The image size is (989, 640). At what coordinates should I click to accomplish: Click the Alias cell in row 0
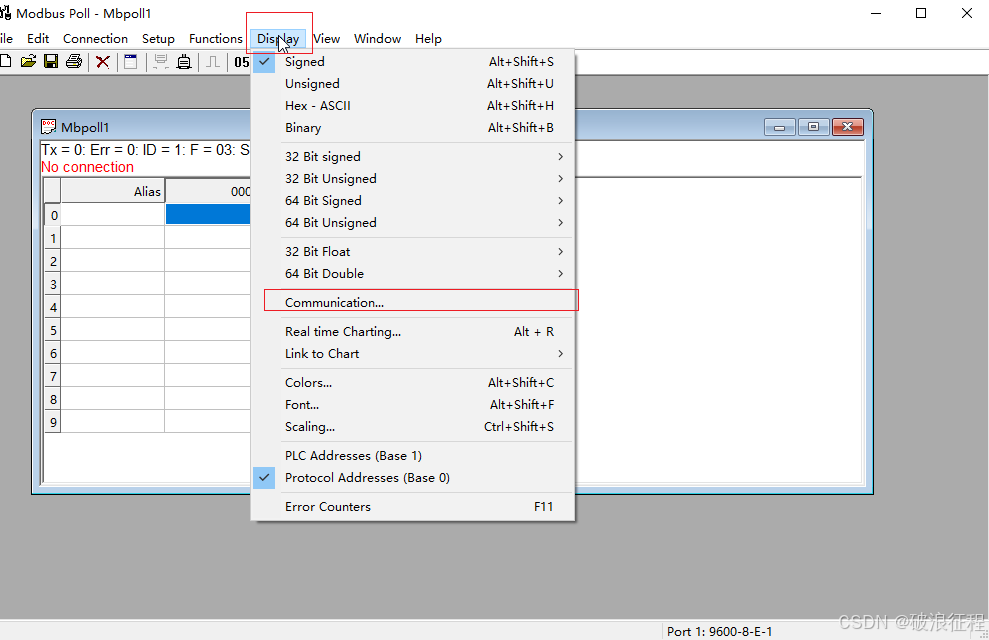pyautogui.click(x=113, y=214)
